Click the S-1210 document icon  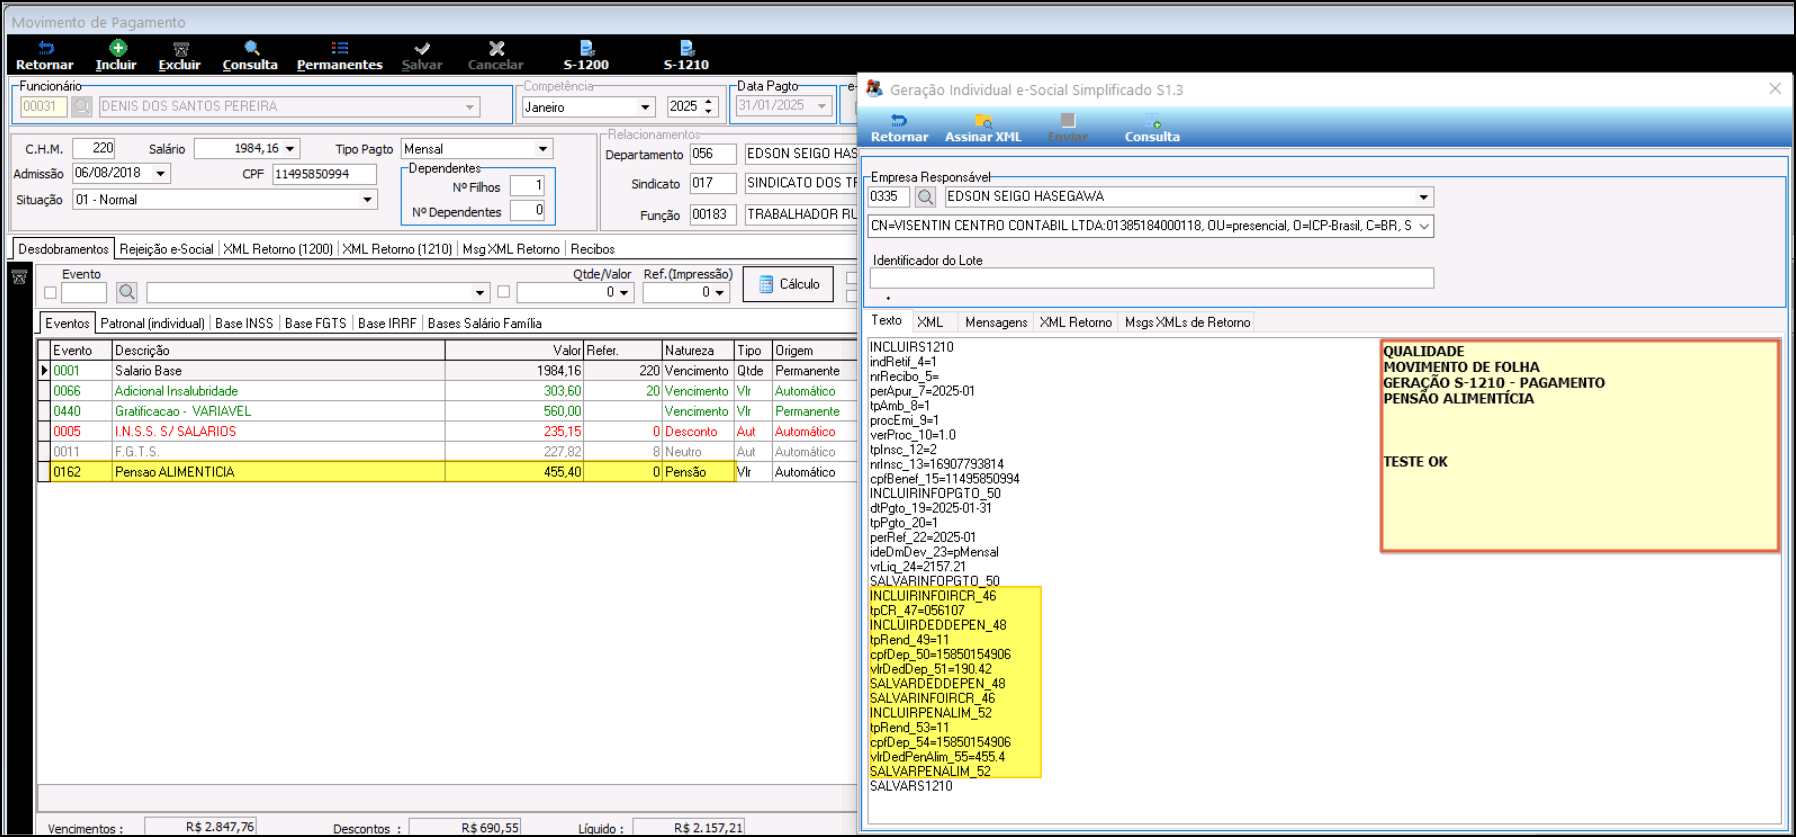(686, 48)
